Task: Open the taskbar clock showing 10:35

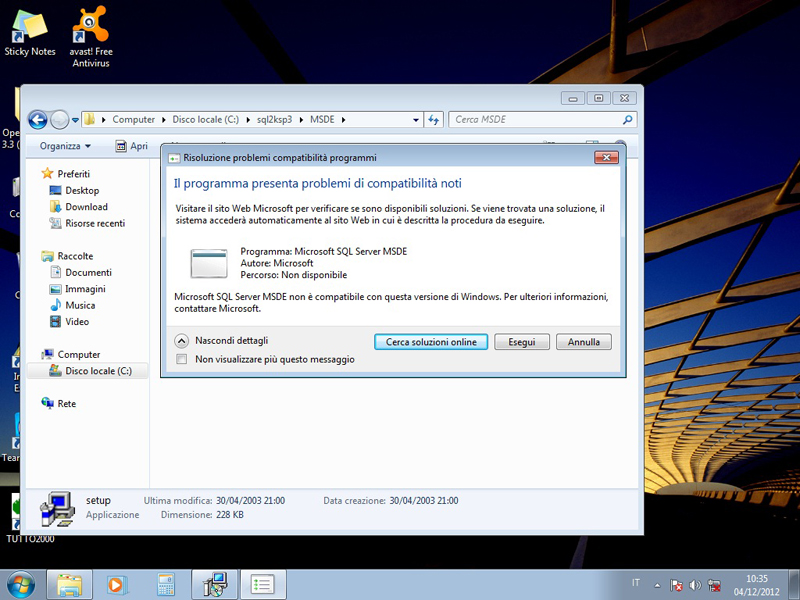Action: [x=757, y=585]
